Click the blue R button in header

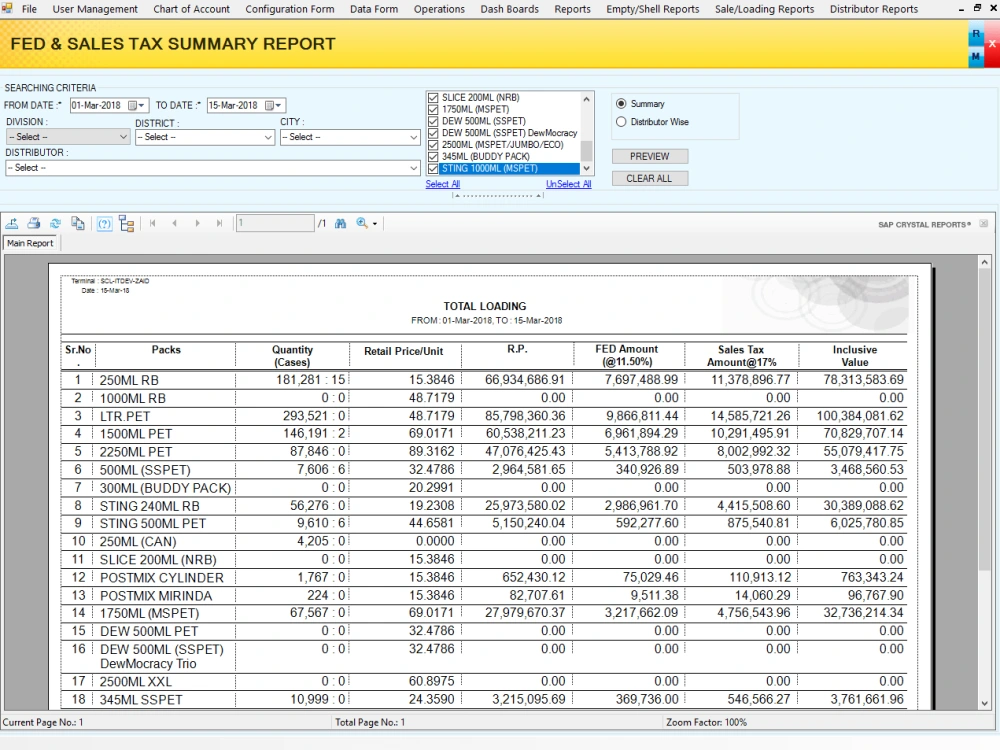click(x=976, y=34)
